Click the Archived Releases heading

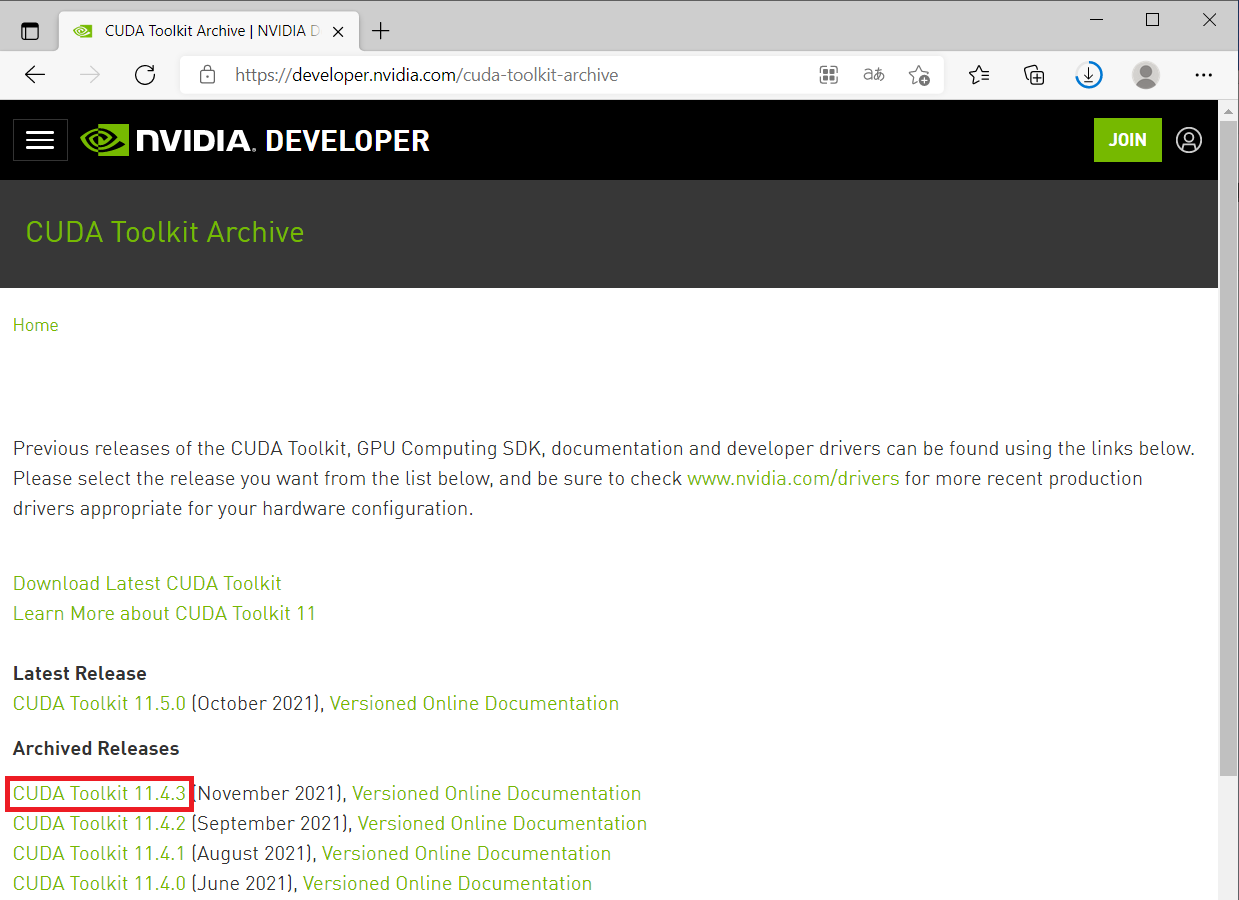click(96, 748)
